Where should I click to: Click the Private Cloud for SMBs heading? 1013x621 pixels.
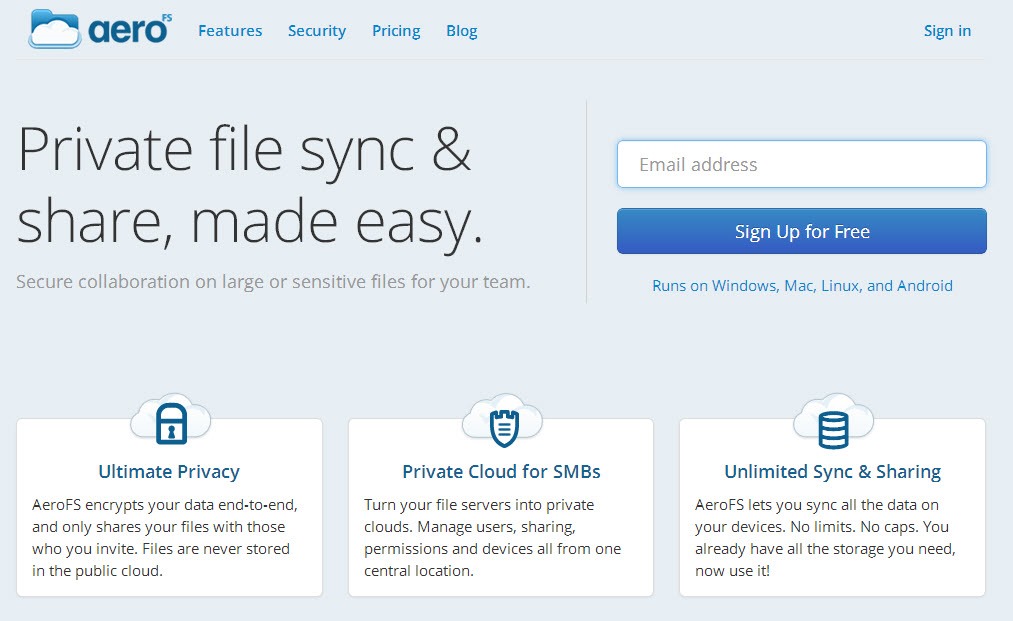[x=501, y=471]
